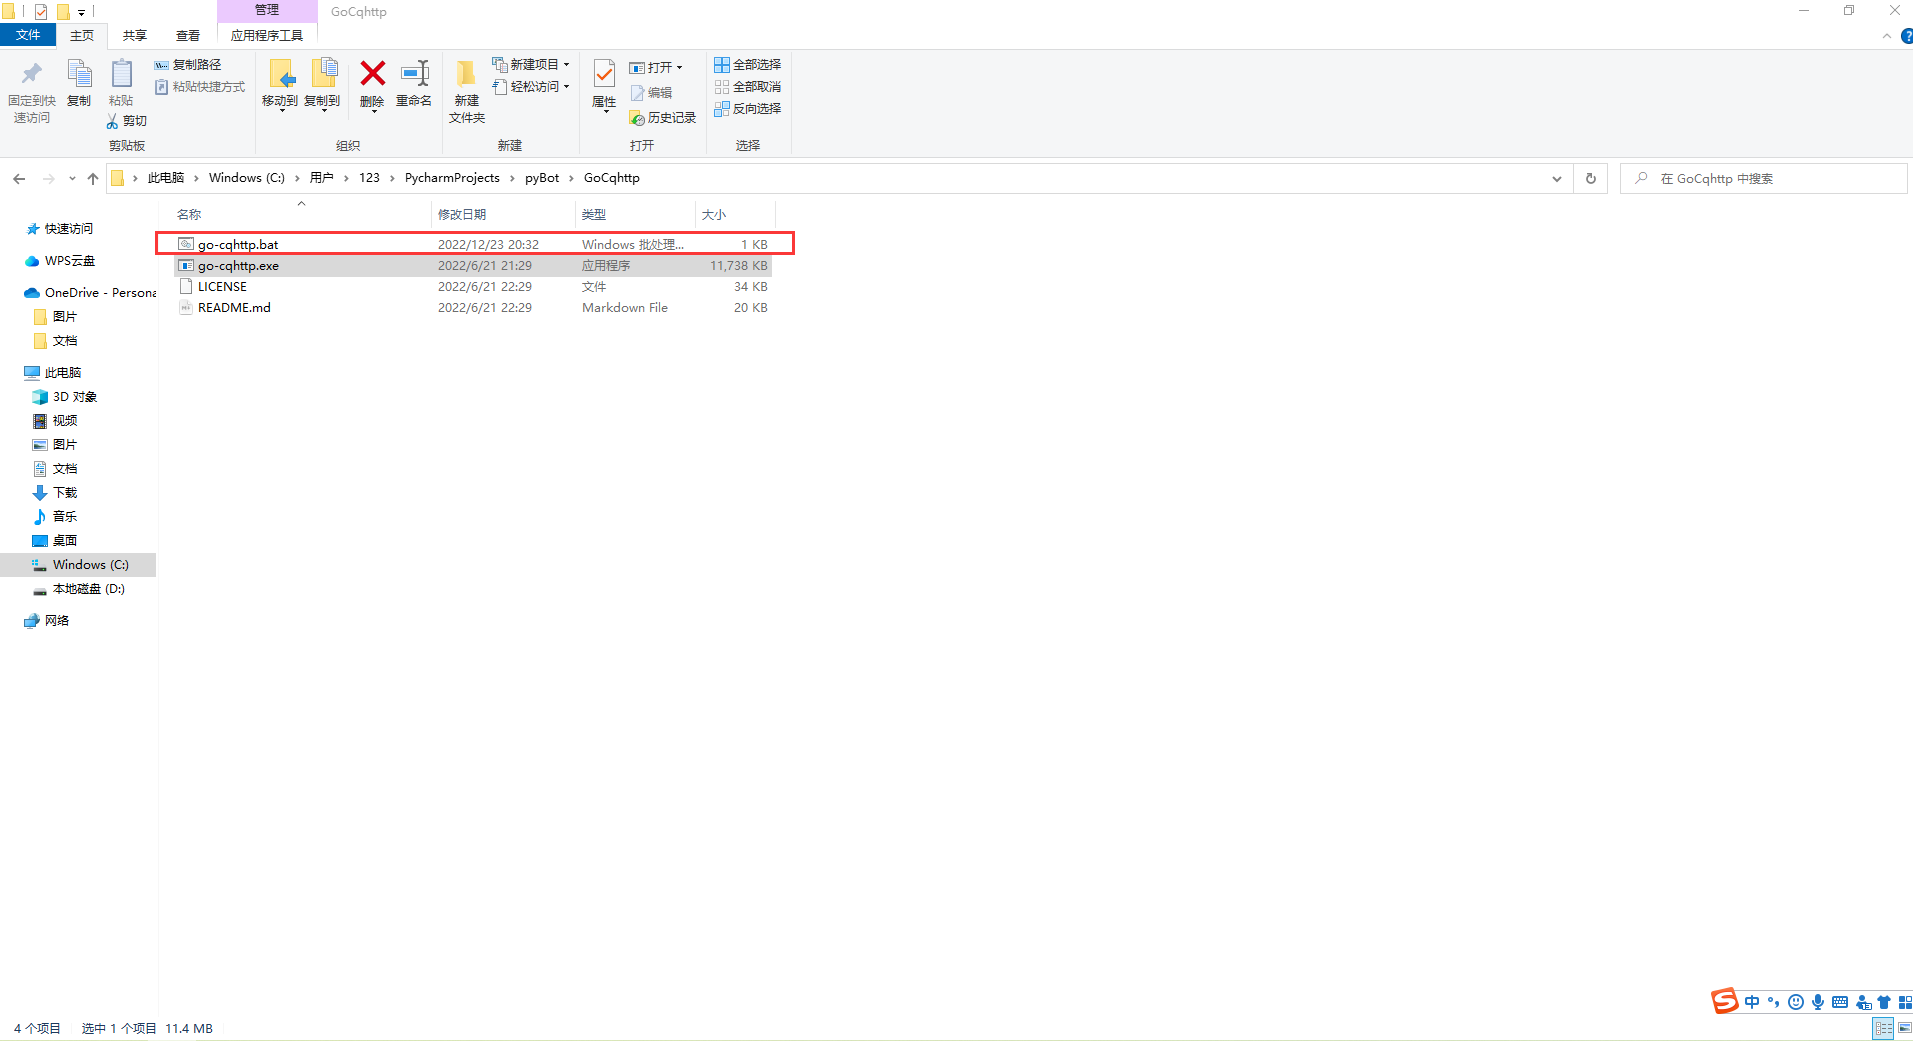
Task: Click the Forward navigation arrow
Action: (x=48, y=179)
